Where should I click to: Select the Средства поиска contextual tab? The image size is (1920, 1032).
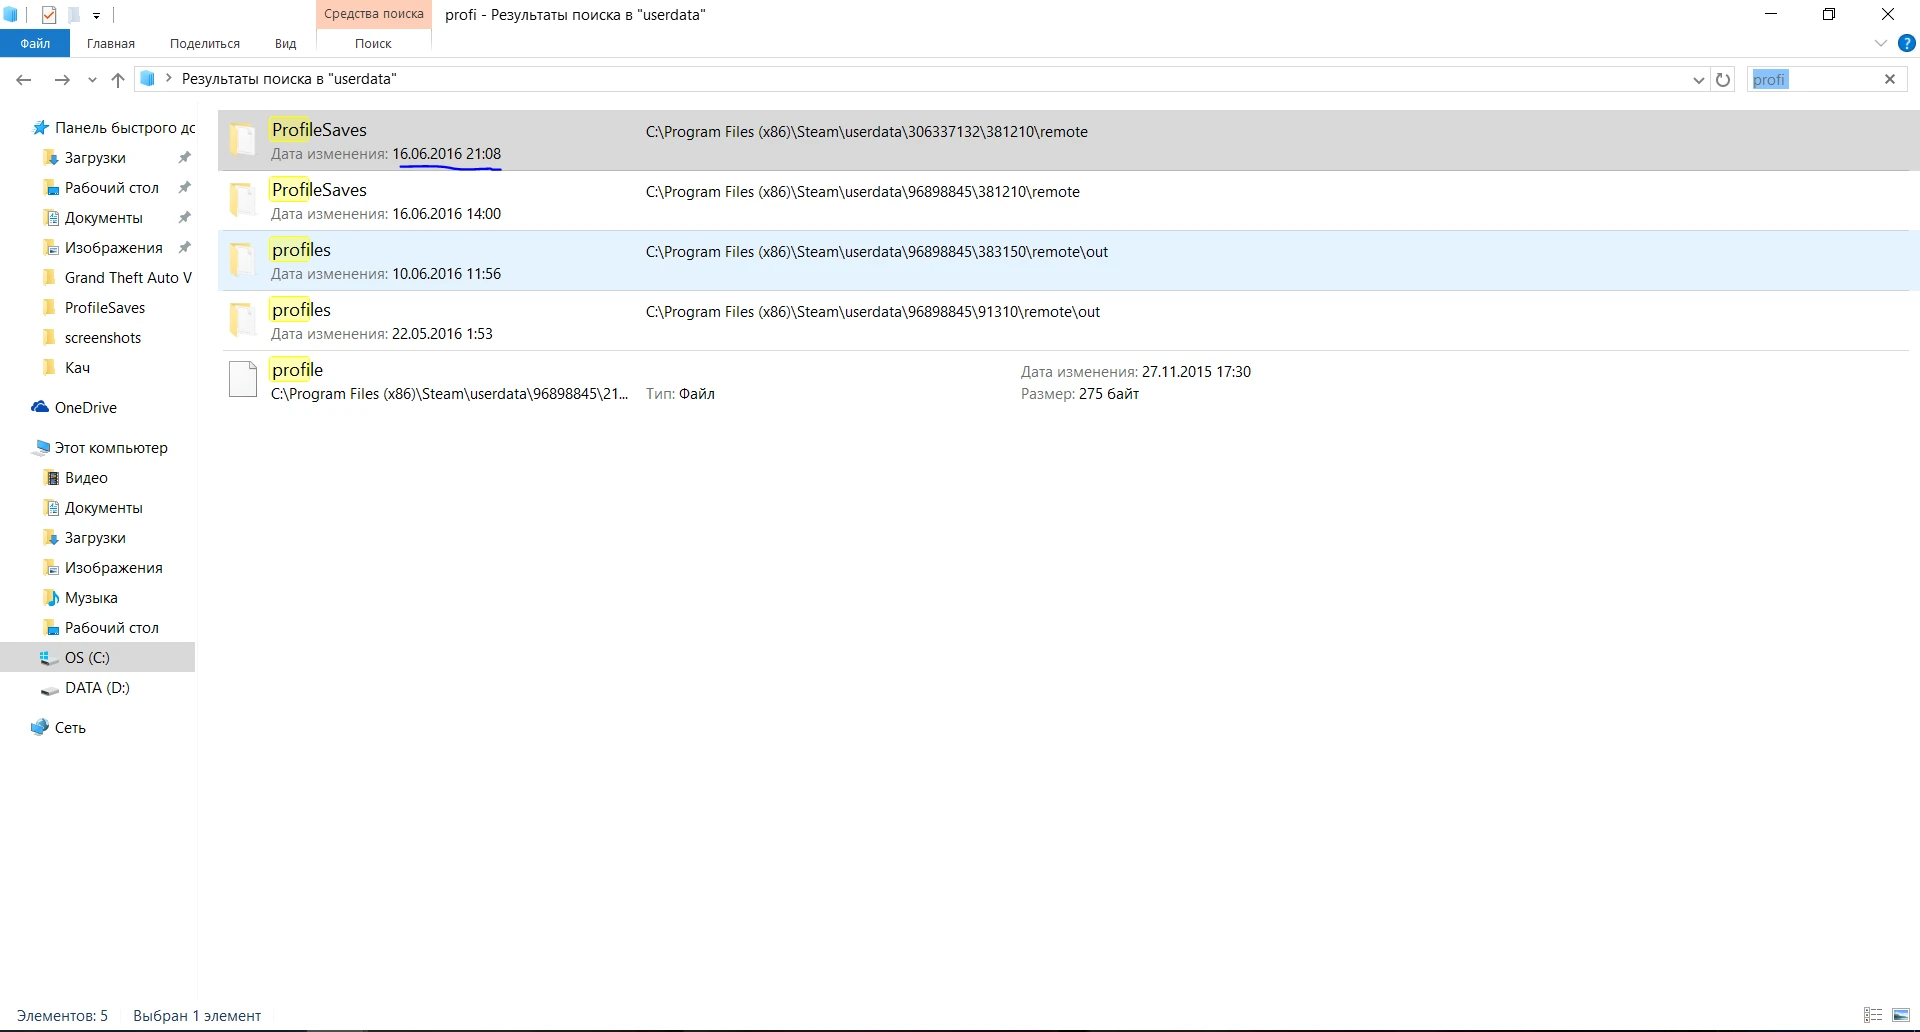click(x=374, y=14)
